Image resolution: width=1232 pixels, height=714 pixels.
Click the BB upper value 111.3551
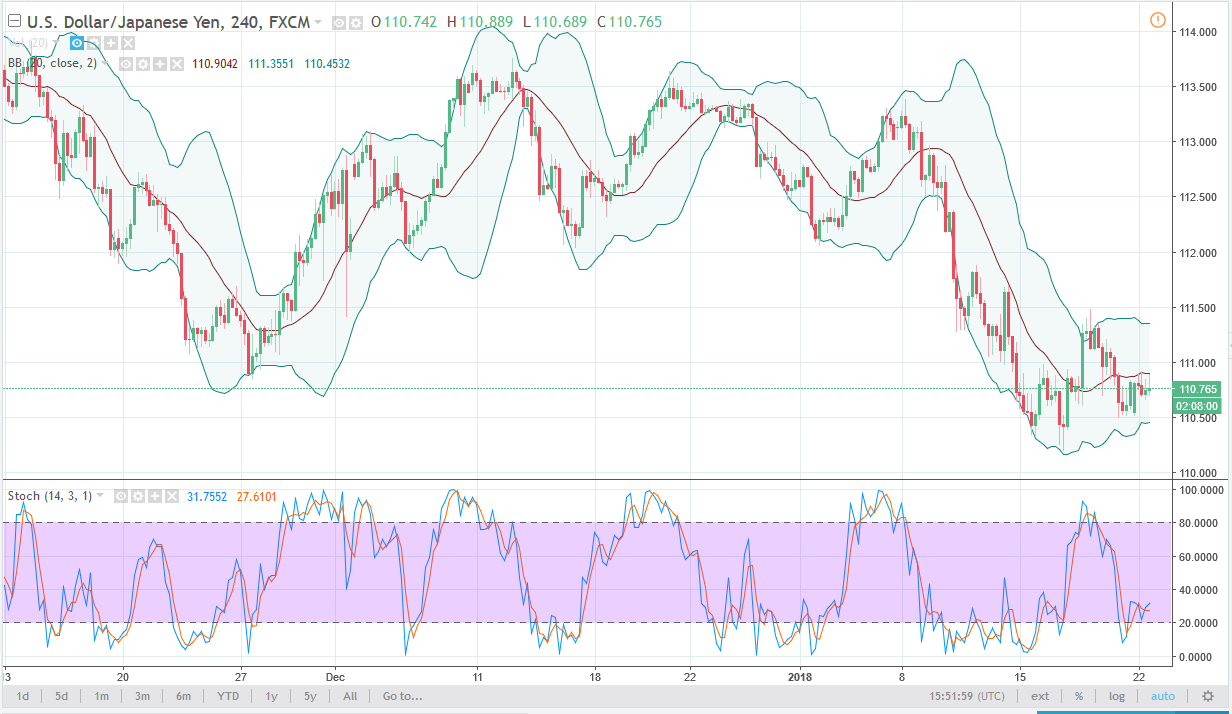pyautogui.click(x=270, y=64)
